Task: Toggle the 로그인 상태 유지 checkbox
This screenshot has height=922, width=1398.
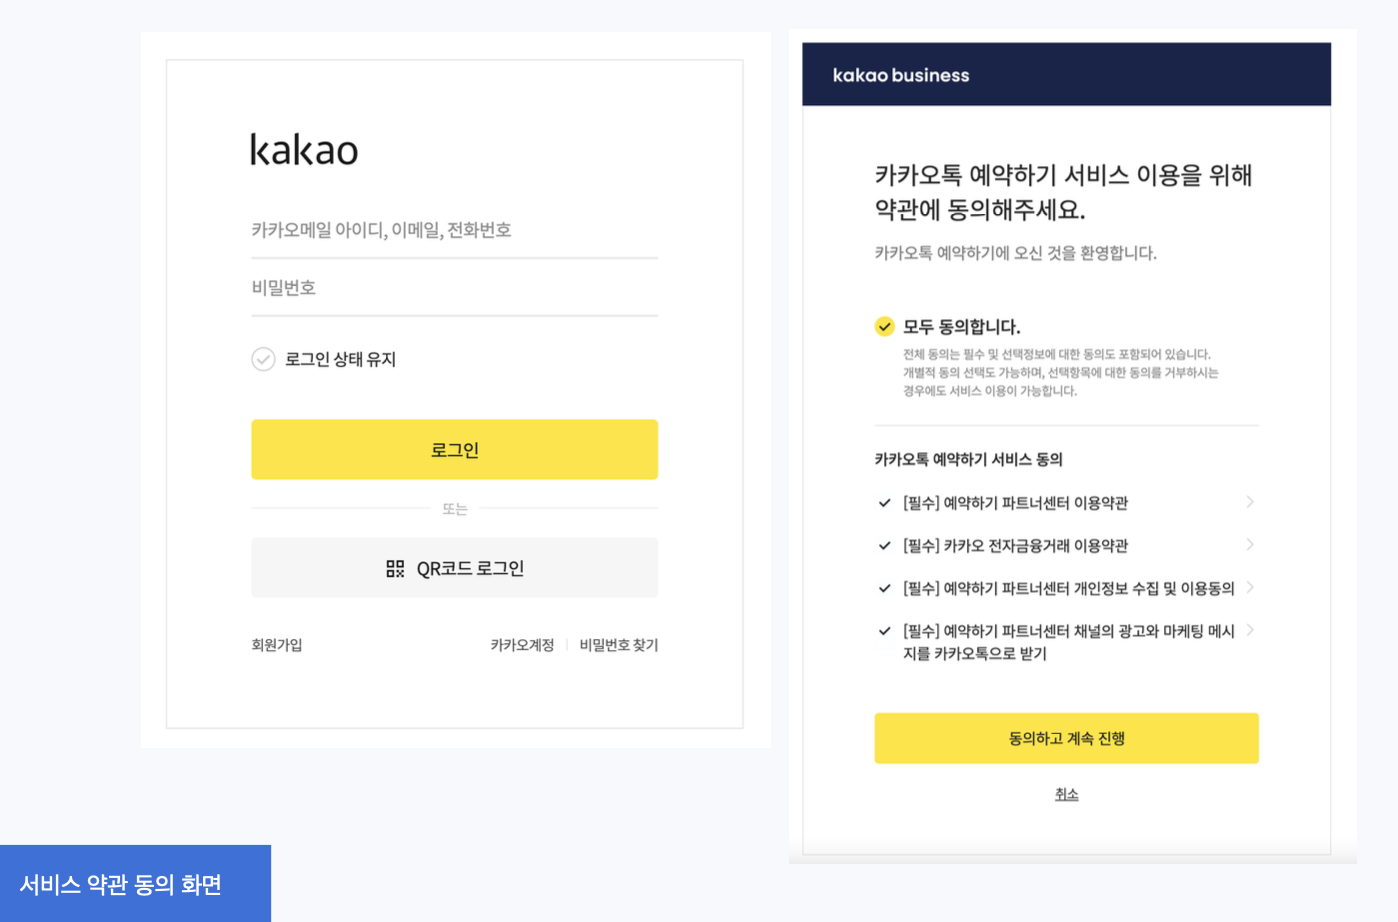Action: point(263,359)
